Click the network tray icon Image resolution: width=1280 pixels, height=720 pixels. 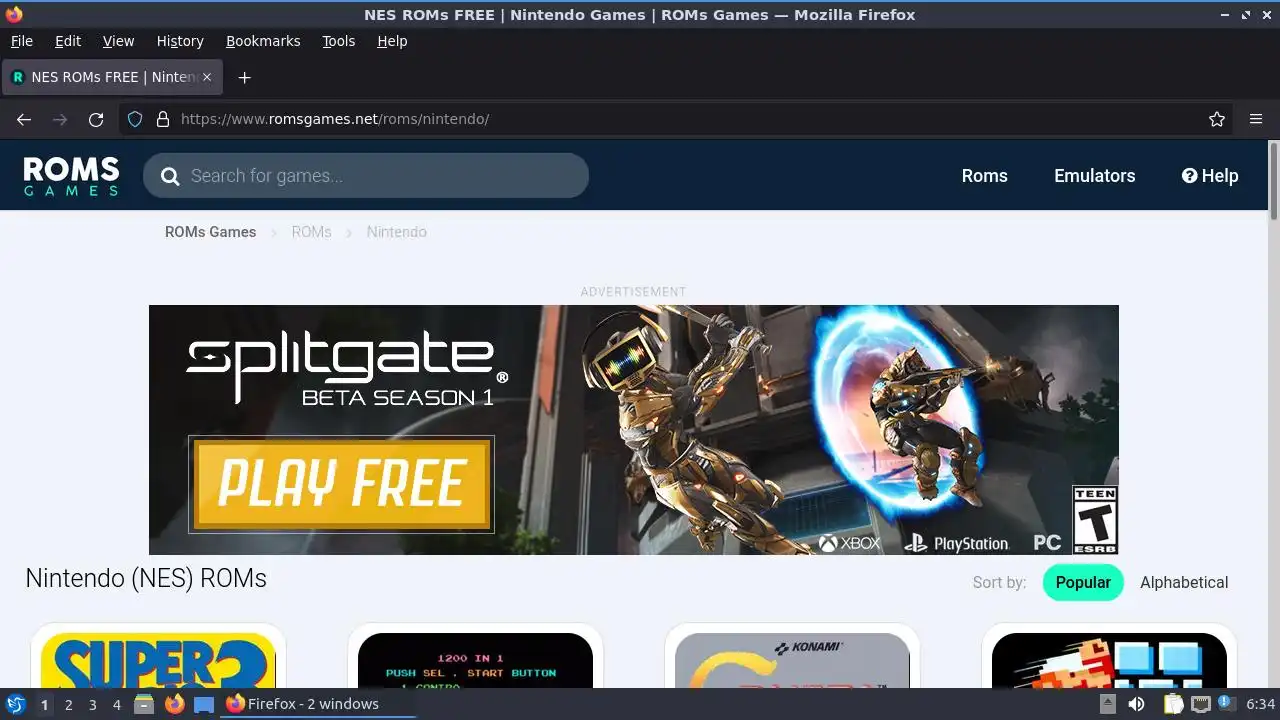coord(1200,704)
